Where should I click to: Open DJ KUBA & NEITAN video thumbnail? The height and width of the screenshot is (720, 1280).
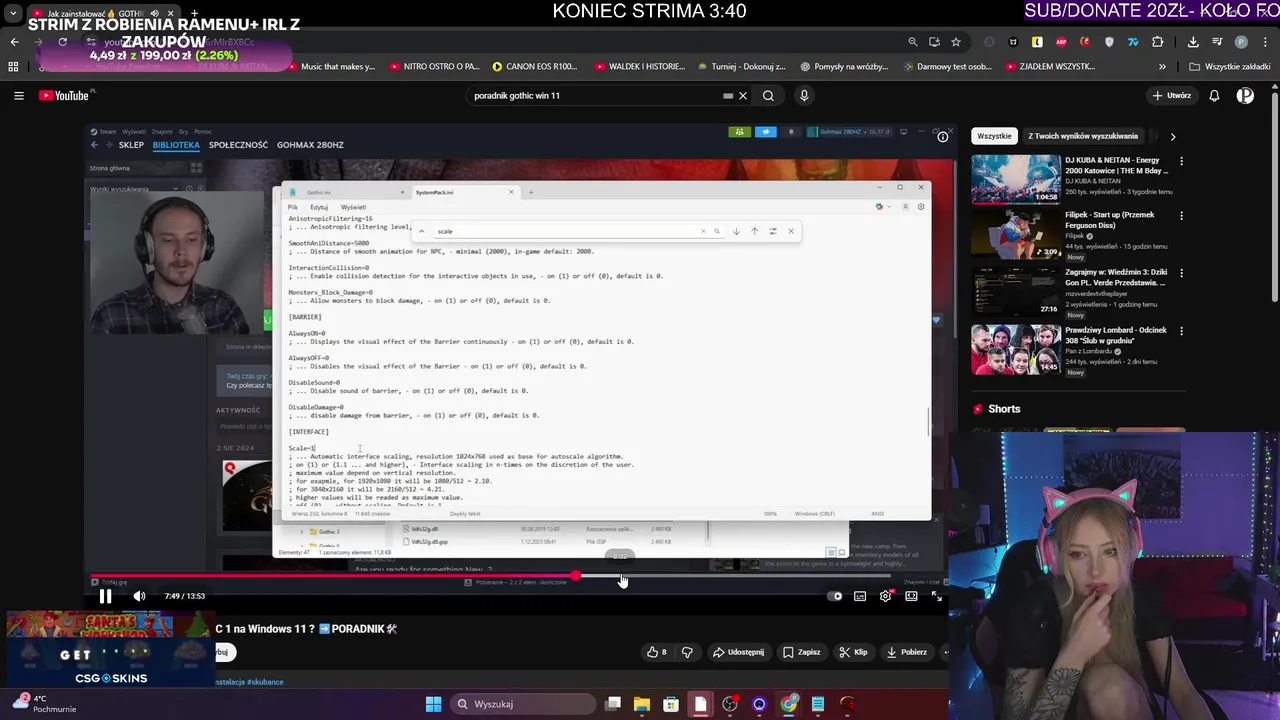click(1016, 178)
